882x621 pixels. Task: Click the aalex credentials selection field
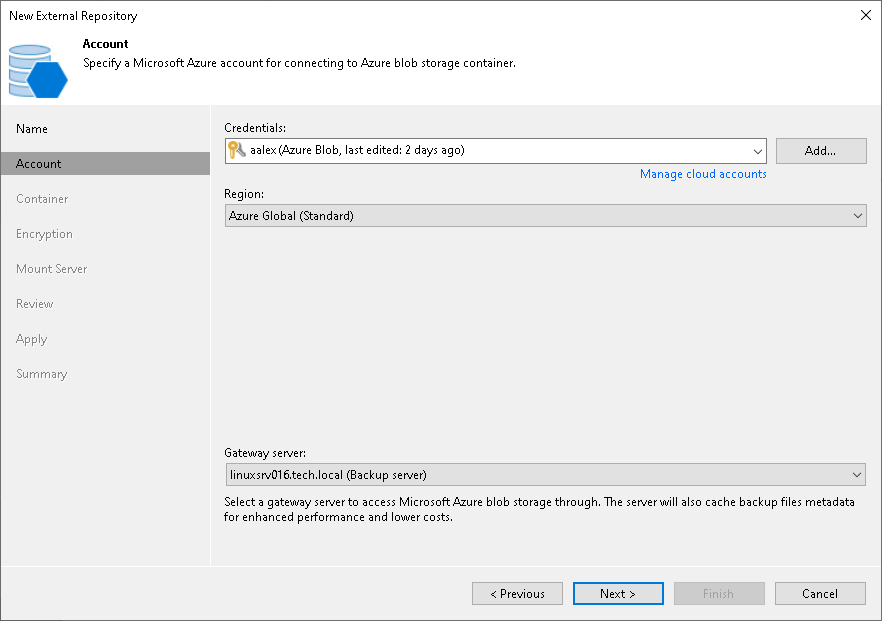coord(496,151)
